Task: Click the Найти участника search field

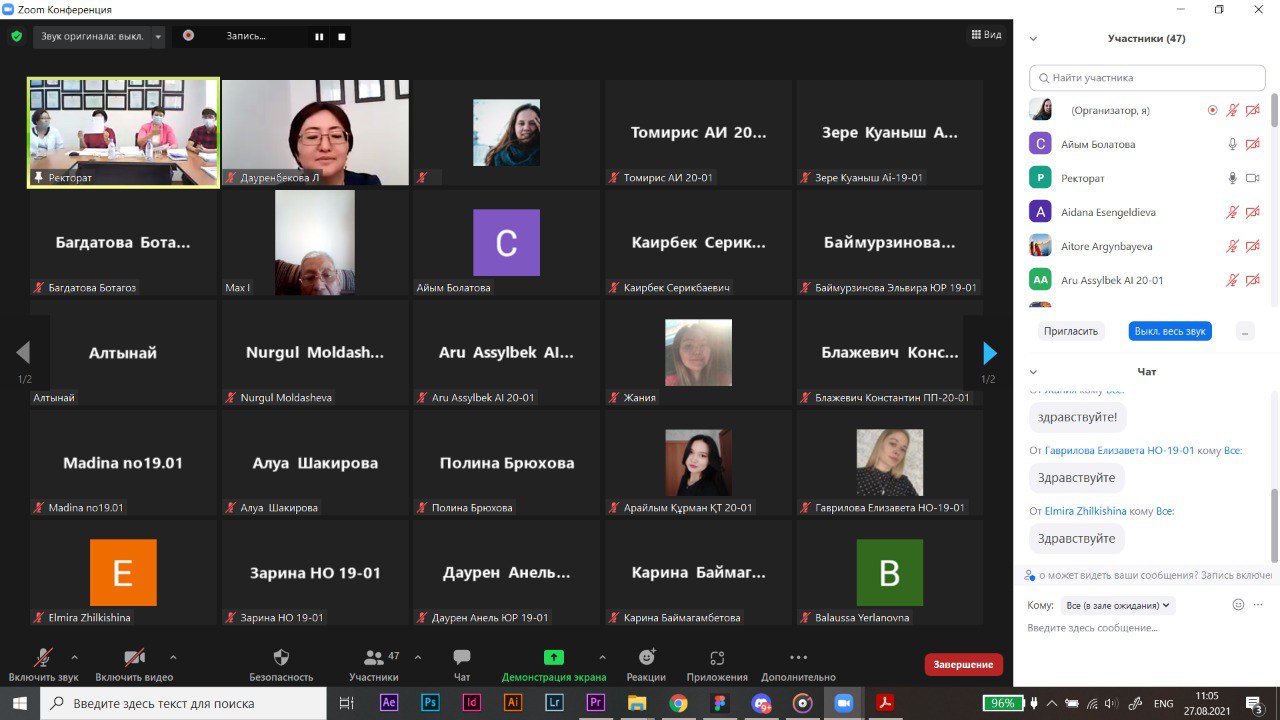Action: click(1147, 78)
